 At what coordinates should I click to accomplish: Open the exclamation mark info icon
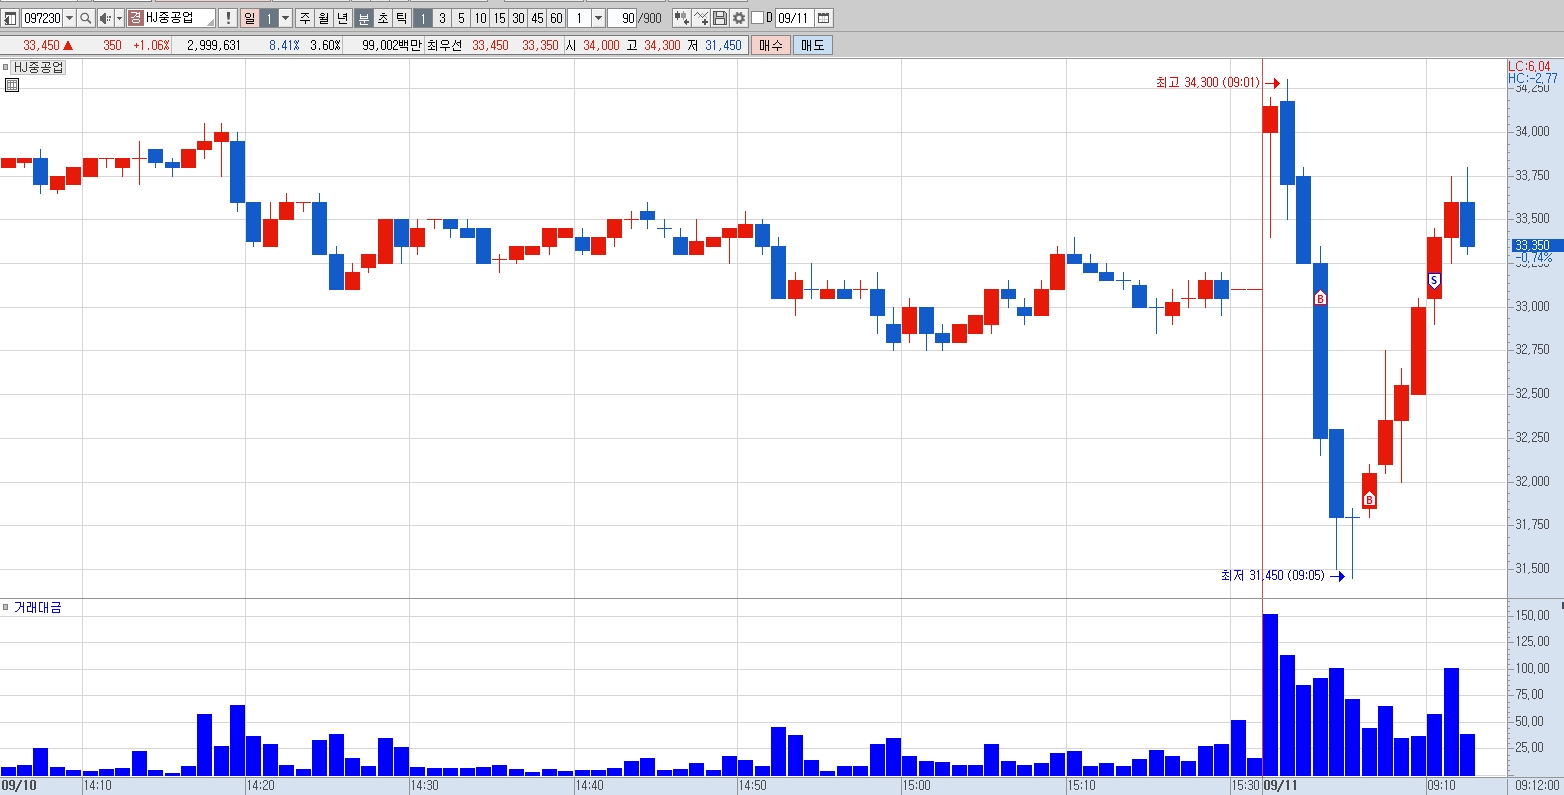(228, 18)
